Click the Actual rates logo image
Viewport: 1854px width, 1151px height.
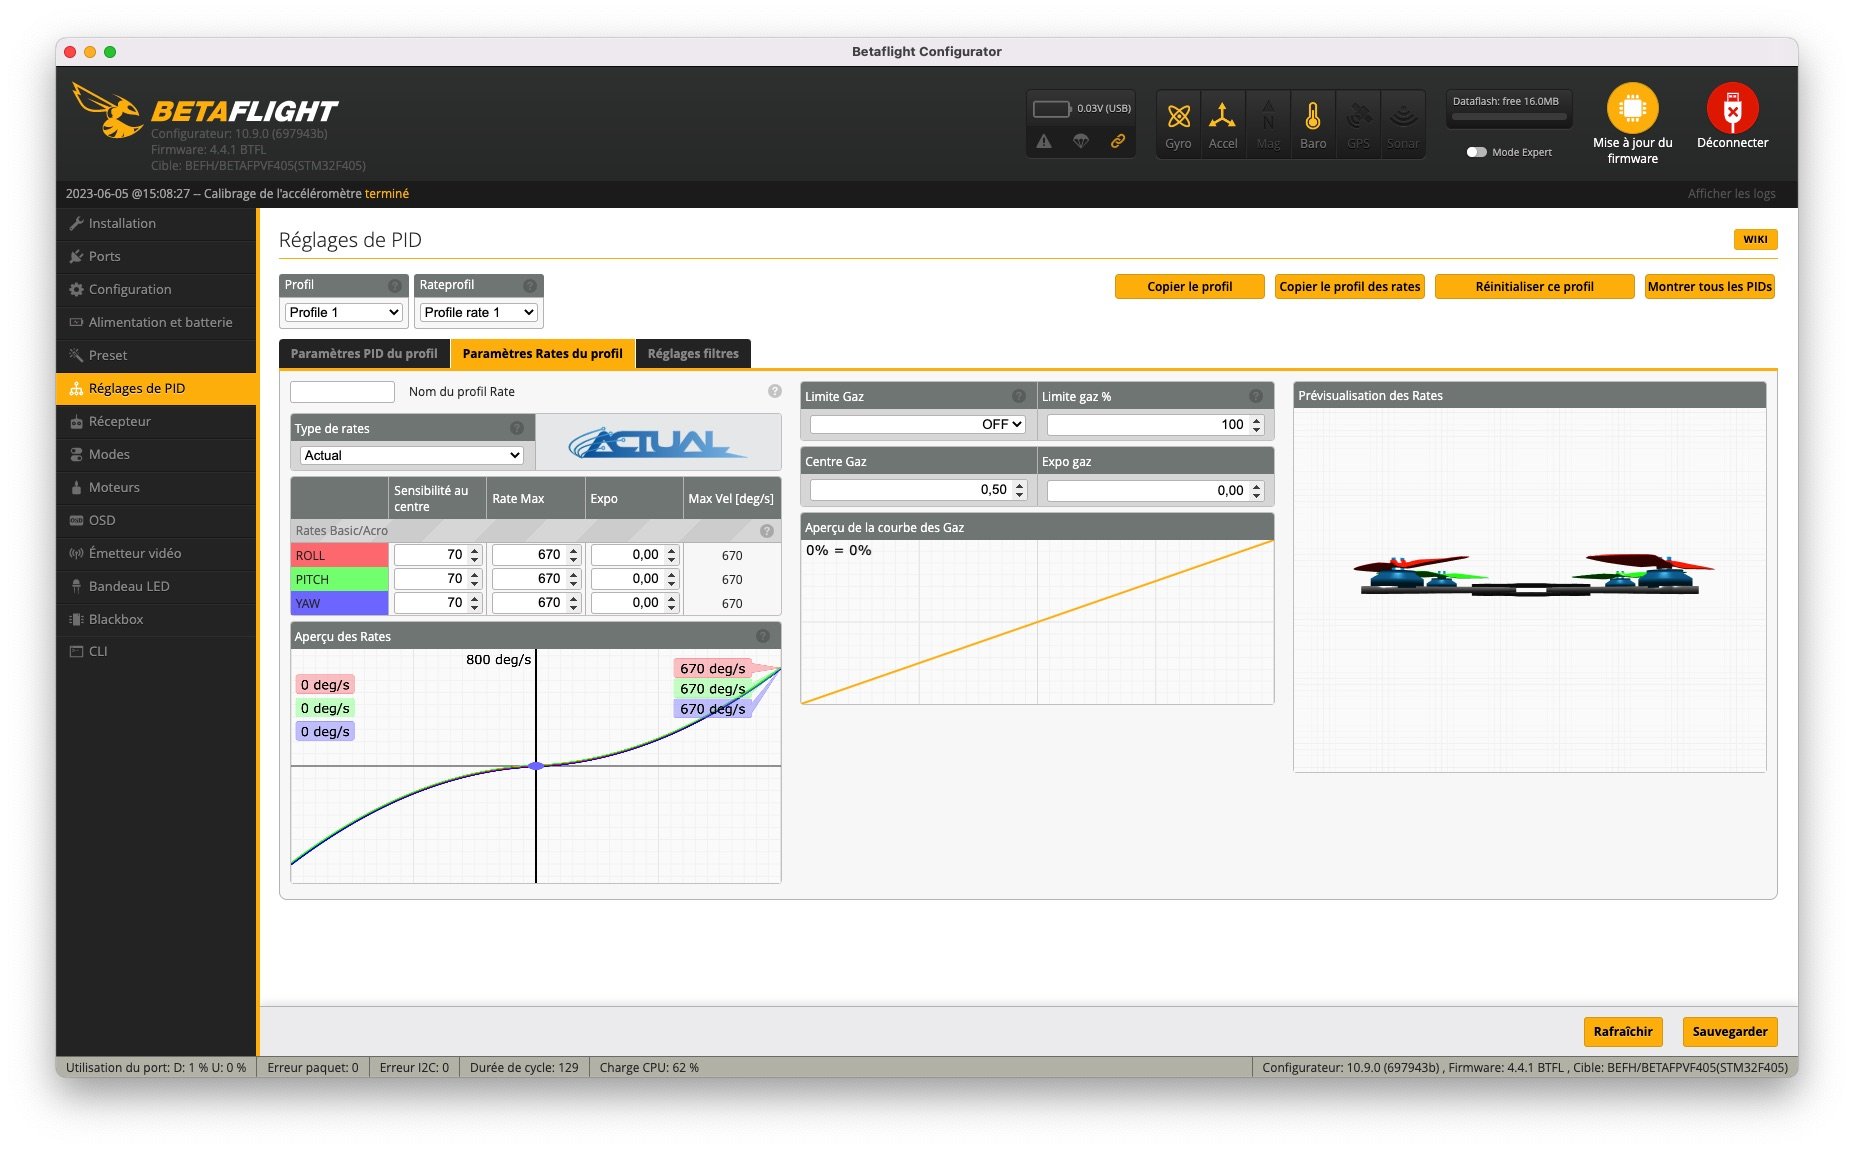657,442
